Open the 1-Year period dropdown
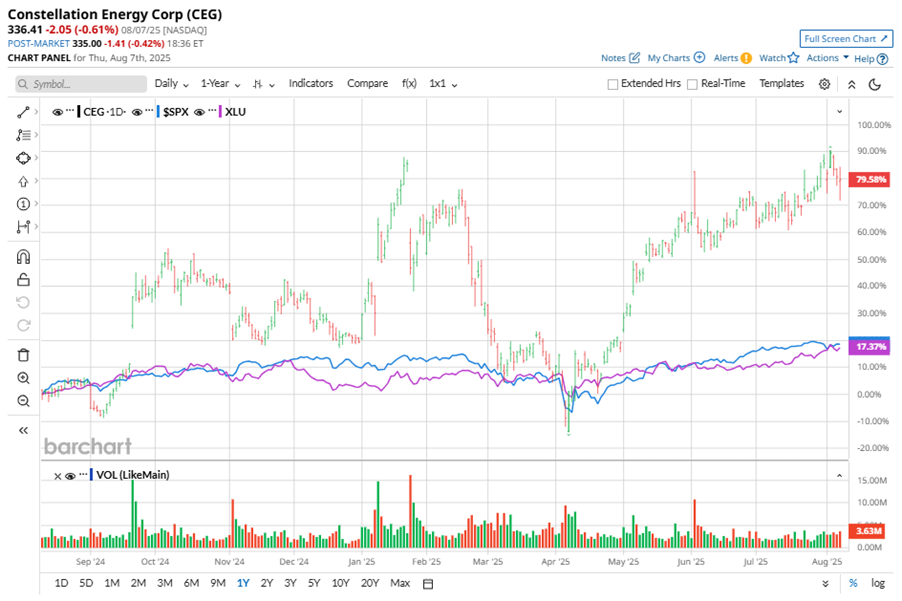Screen dimensions: 902x601 [220, 83]
